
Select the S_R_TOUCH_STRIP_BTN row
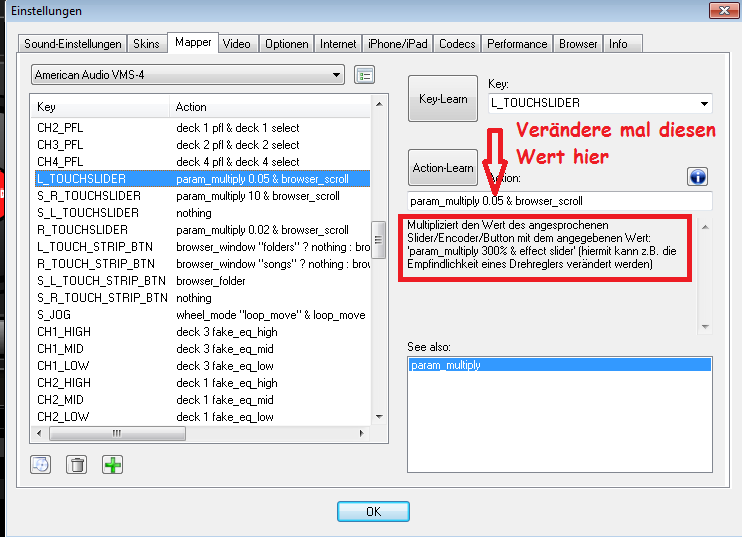click(x=203, y=298)
